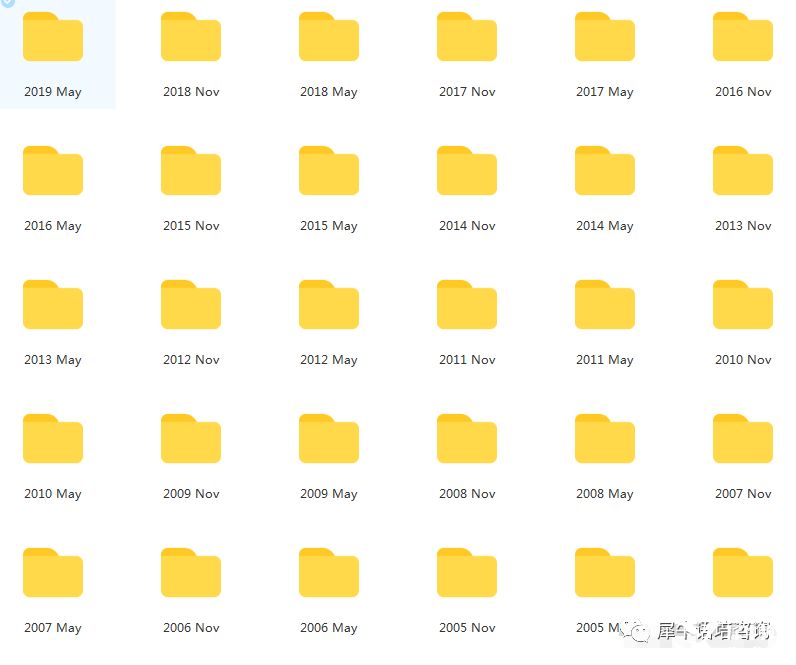Image resolution: width=796 pixels, height=665 pixels.
Task: Click the 2010 Nov folder icon
Action: click(743, 305)
